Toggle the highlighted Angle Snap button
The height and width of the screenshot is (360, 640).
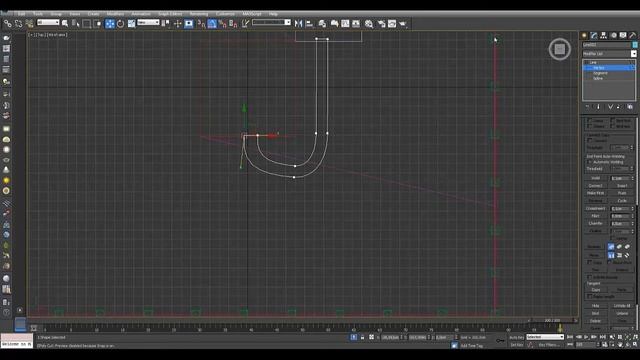(x=212, y=24)
